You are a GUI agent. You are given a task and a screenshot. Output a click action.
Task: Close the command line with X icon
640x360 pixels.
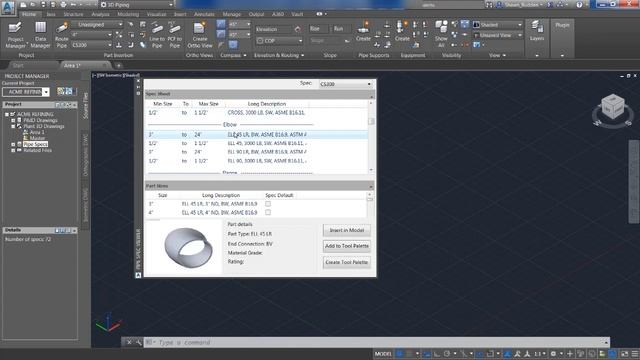[129, 342]
